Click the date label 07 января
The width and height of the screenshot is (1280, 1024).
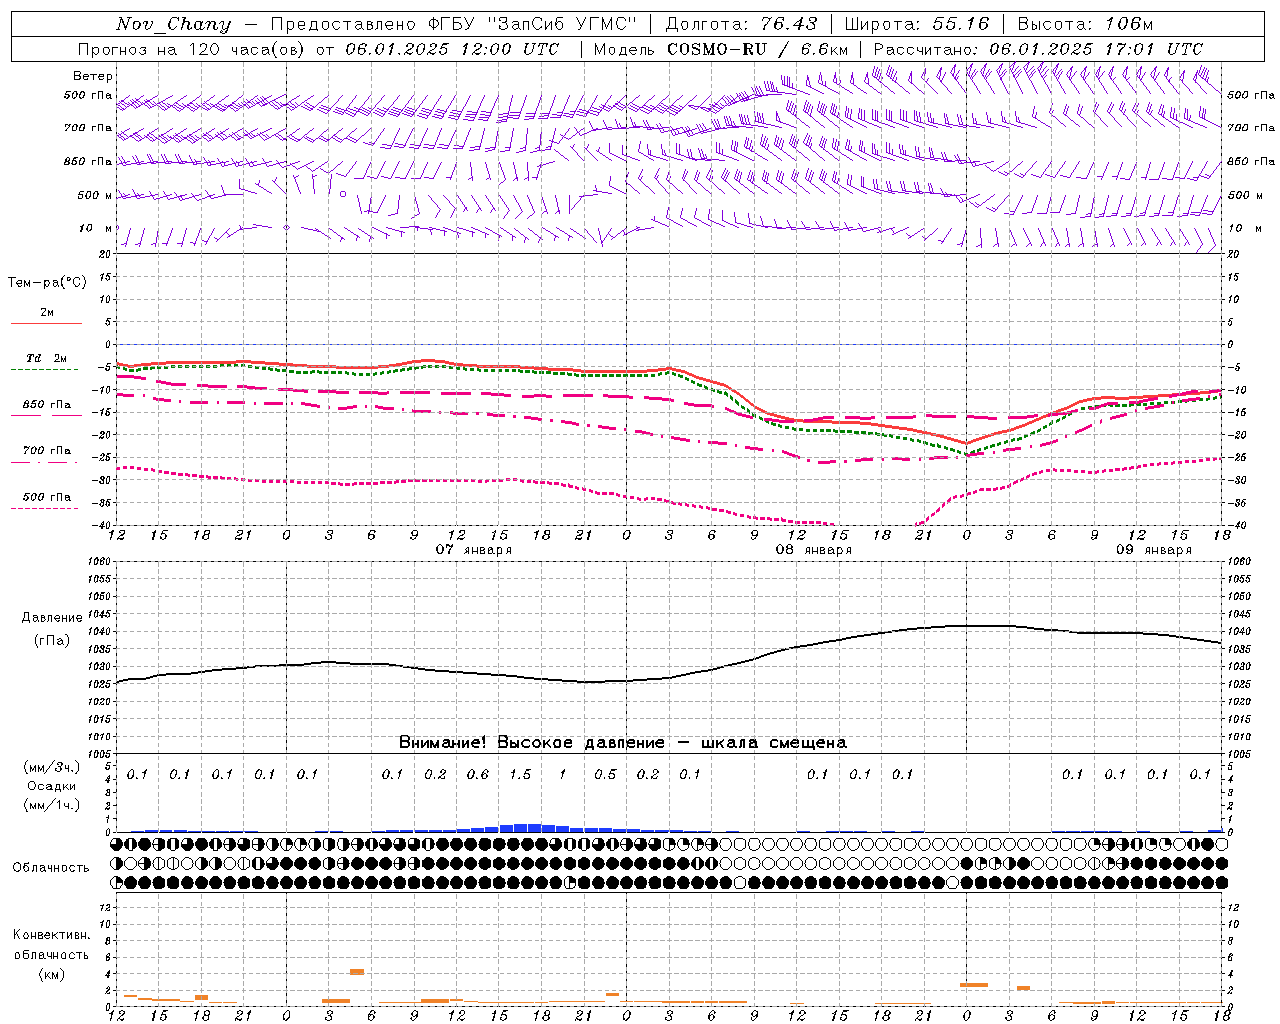[x=474, y=549]
